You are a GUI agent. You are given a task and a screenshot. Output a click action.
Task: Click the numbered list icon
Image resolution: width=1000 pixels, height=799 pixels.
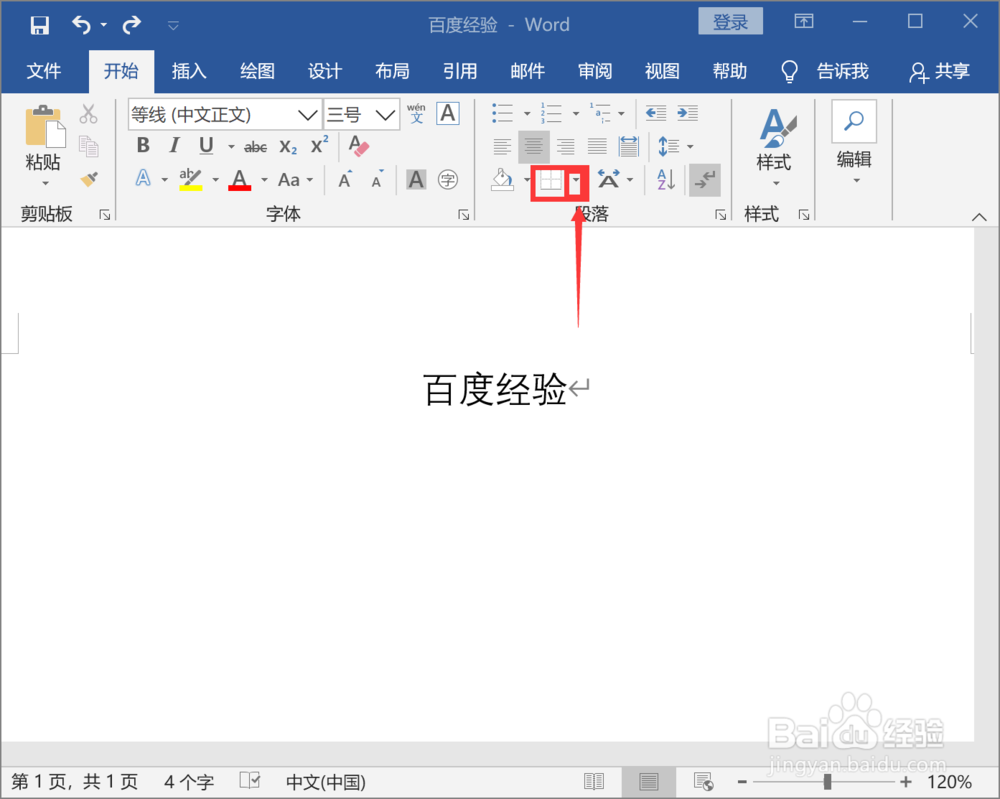click(x=551, y=114)
